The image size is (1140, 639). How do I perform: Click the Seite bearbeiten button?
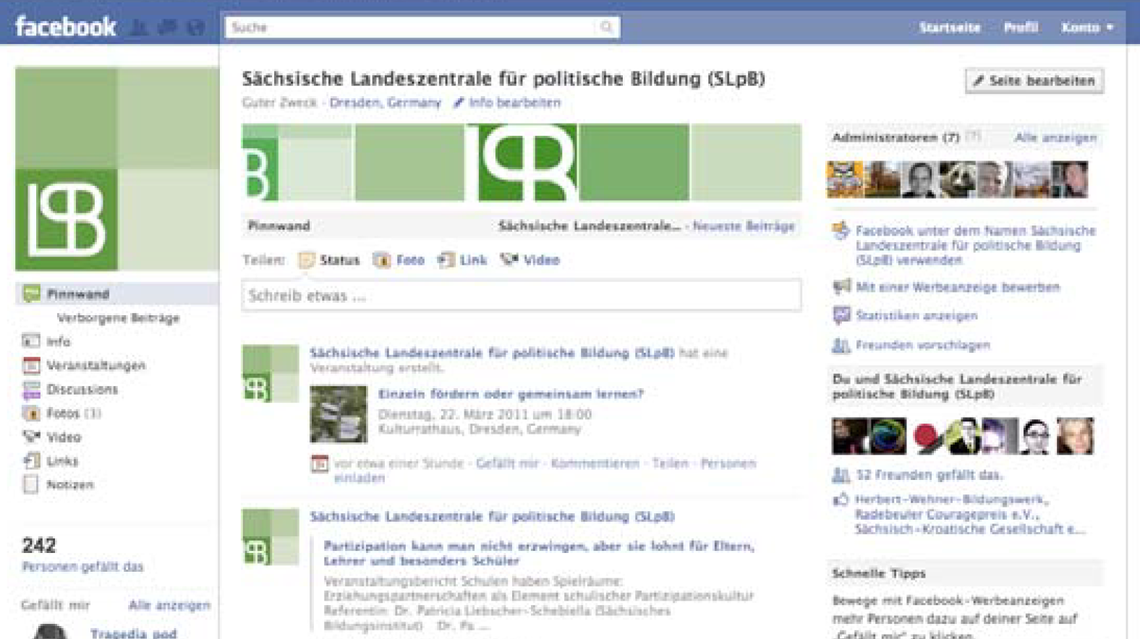[x=1034, y=81]
